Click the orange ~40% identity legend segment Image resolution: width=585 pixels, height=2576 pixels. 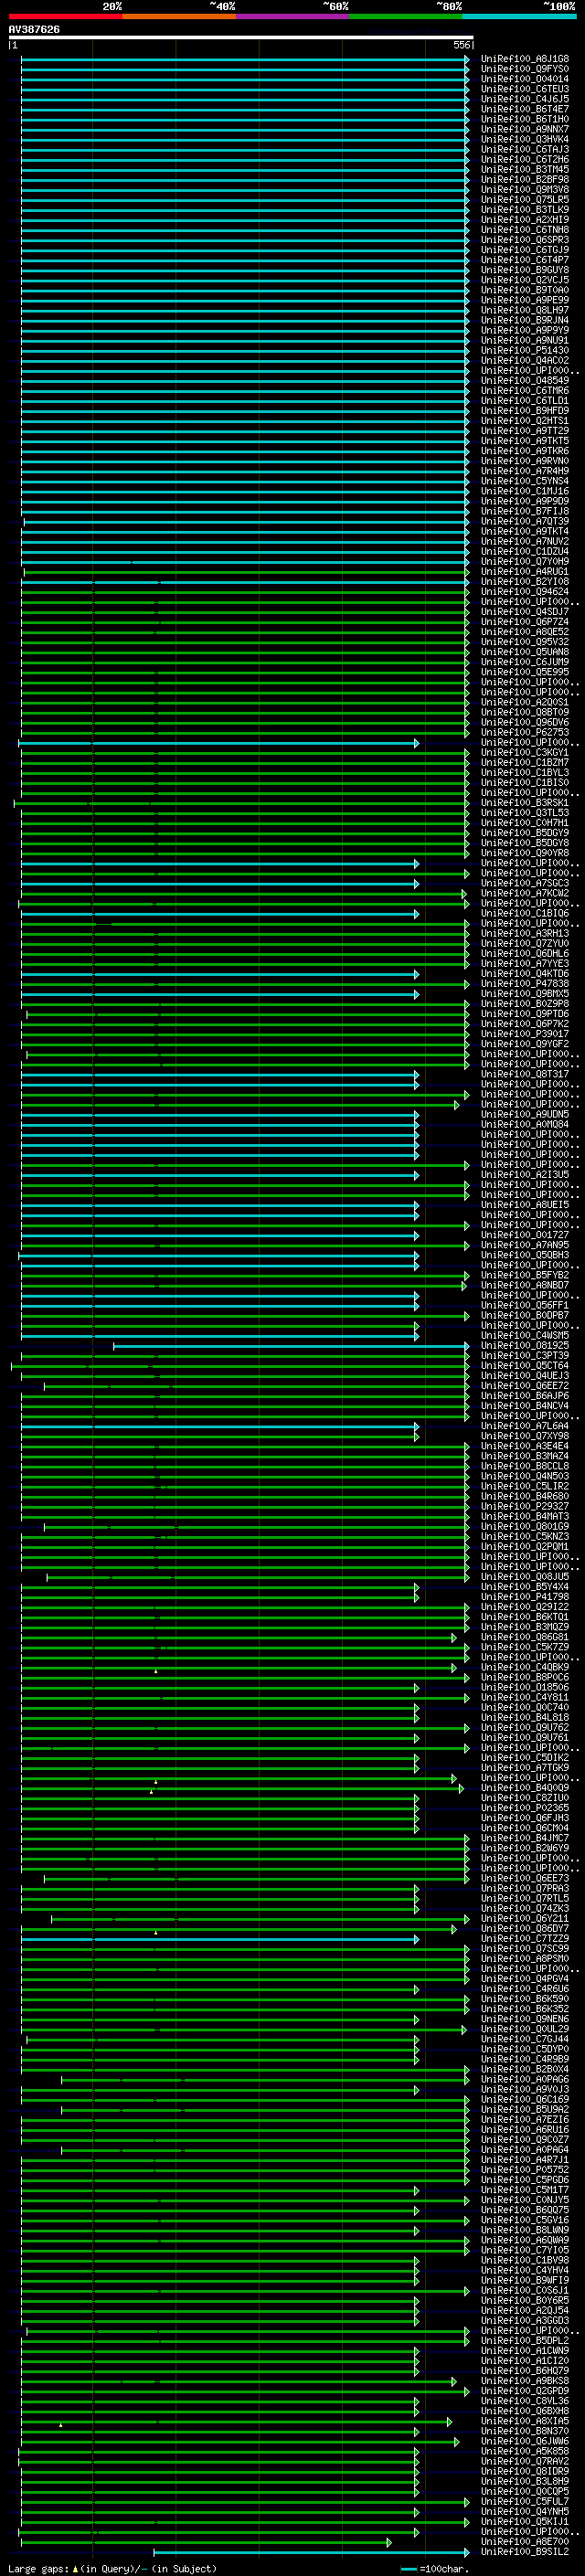point(179,16)
